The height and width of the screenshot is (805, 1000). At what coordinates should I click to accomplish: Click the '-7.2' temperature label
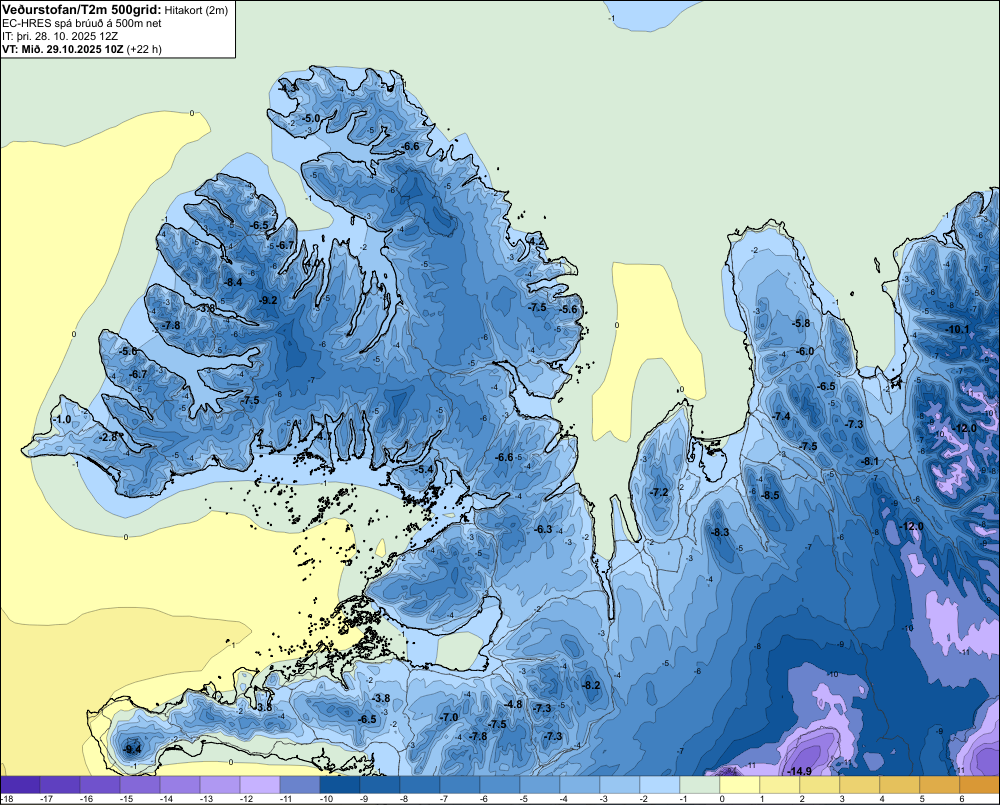coord(659,492)
